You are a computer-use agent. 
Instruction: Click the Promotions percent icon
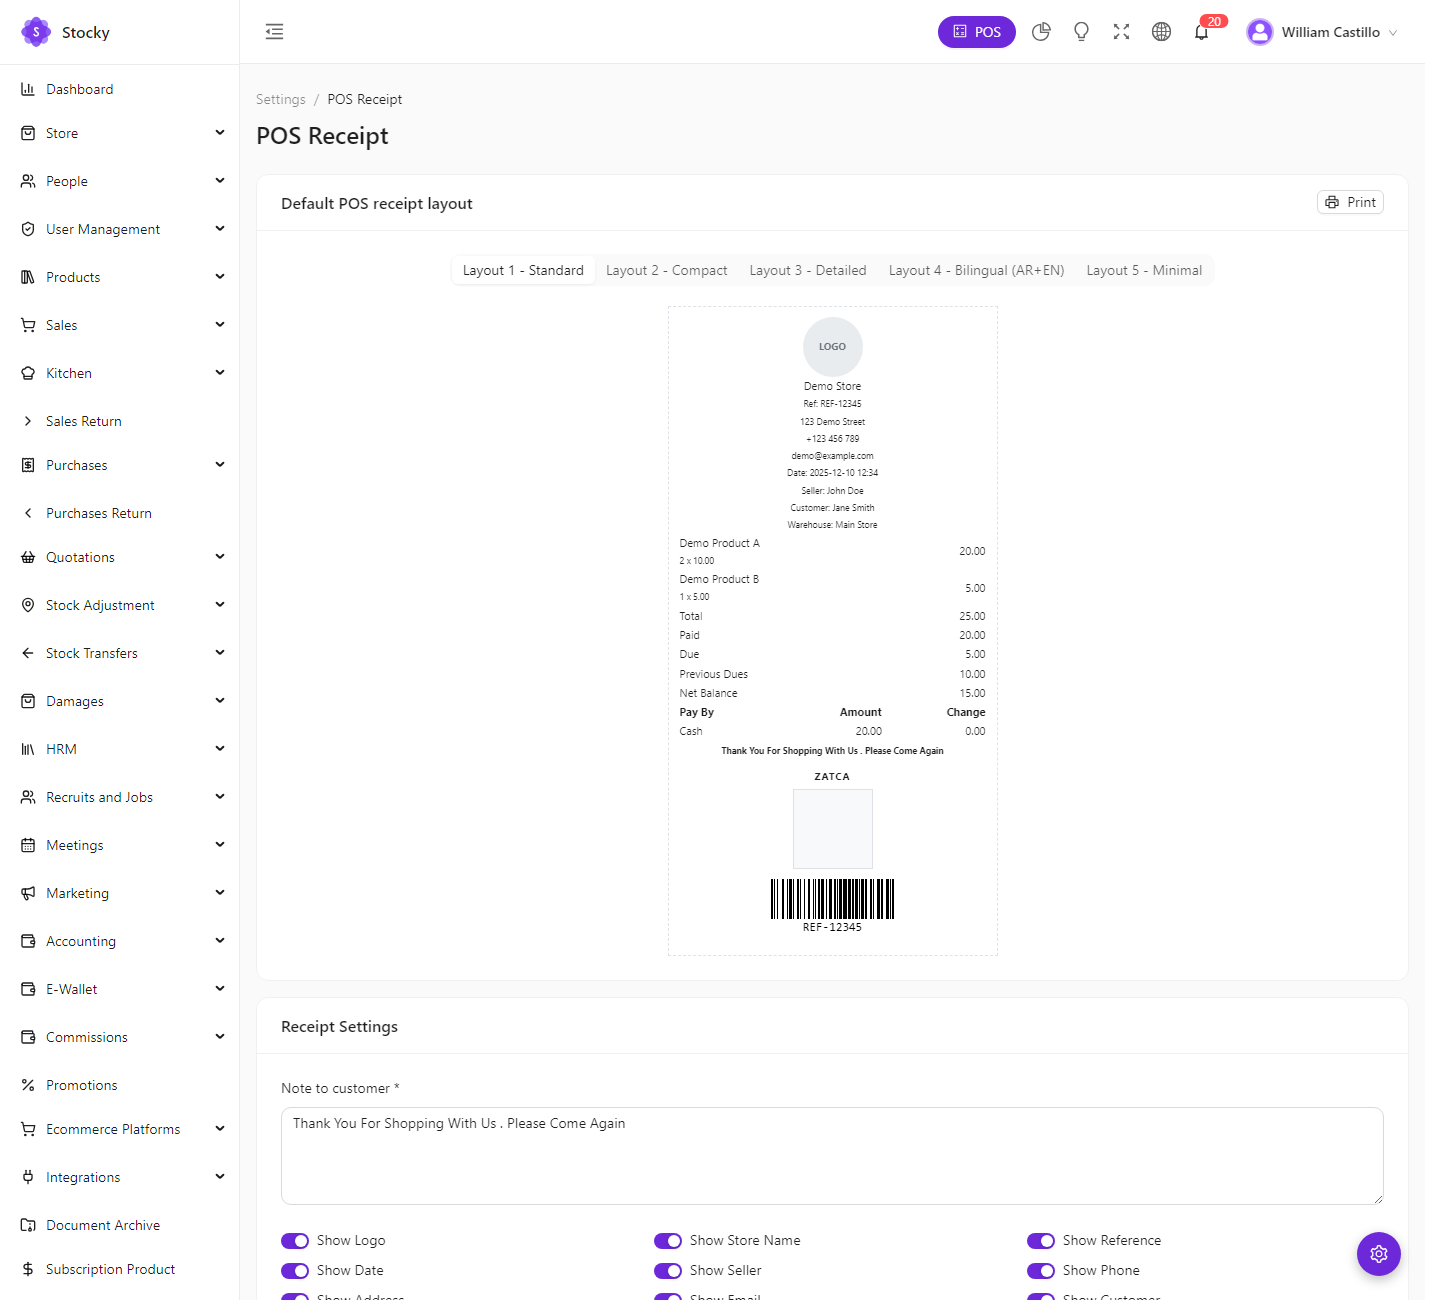point(28,1085)
